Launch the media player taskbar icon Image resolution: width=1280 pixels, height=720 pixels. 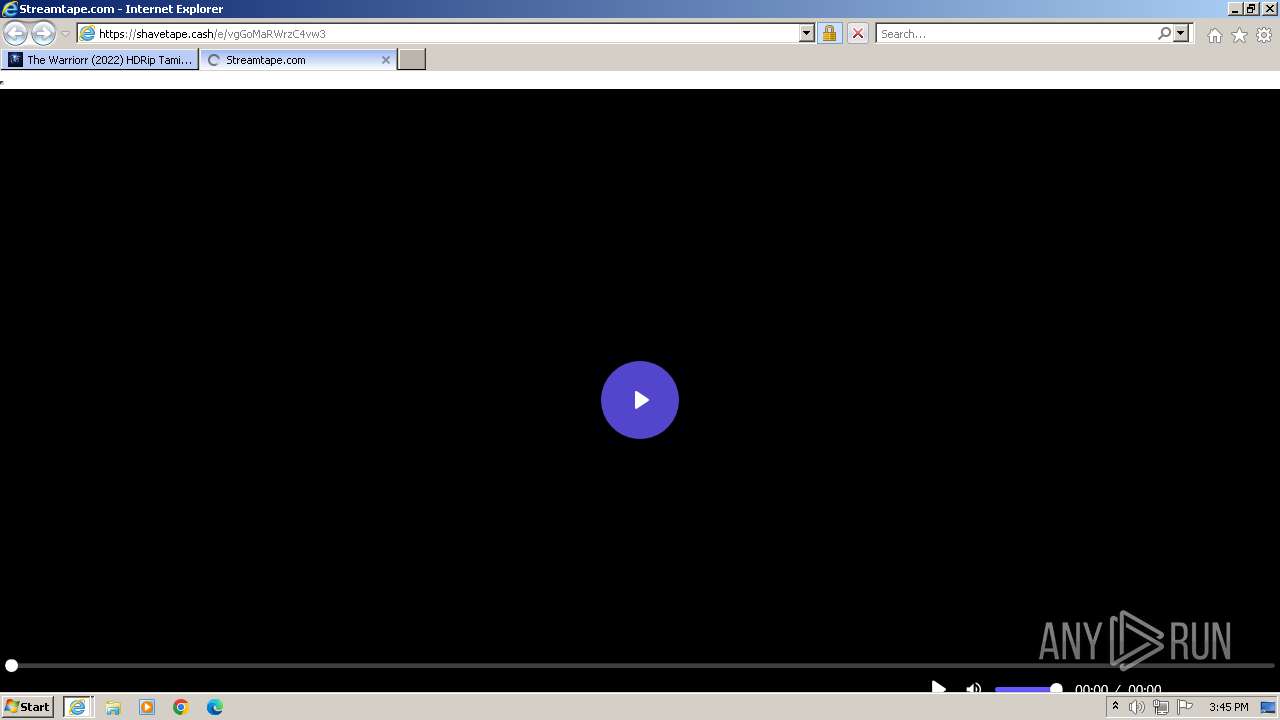[147, 707]
